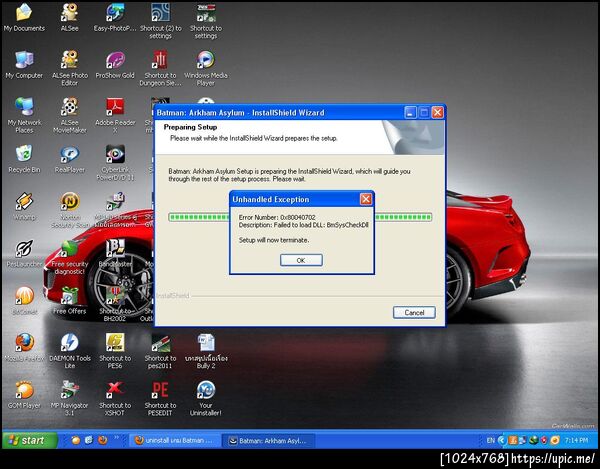Viewport: 600px width, 469px height.
Task: Select the RealPlayer desktop icon
Action: [70, 158]
